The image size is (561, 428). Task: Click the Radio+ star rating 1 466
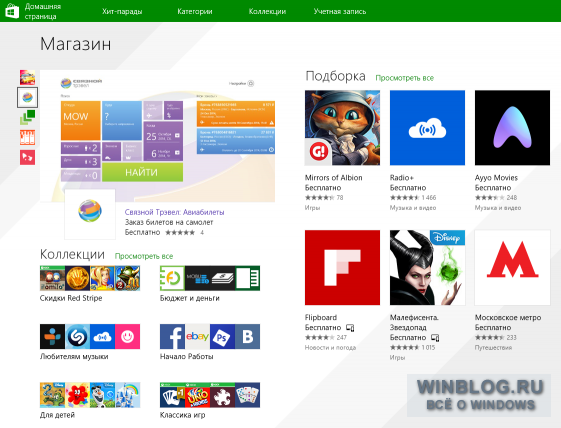coord(413,198)
